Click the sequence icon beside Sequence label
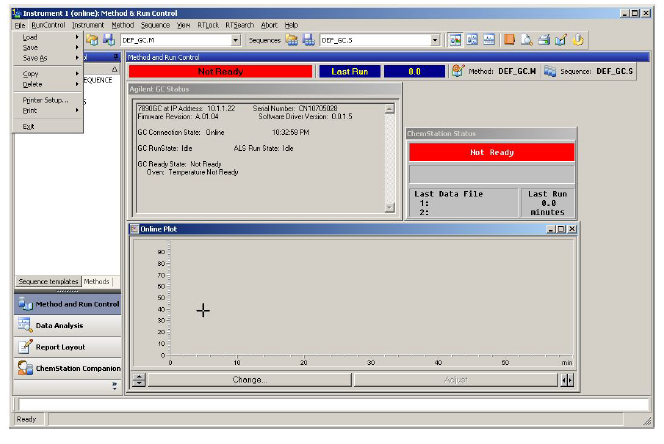The image size is (664, 444). (550, 71)
